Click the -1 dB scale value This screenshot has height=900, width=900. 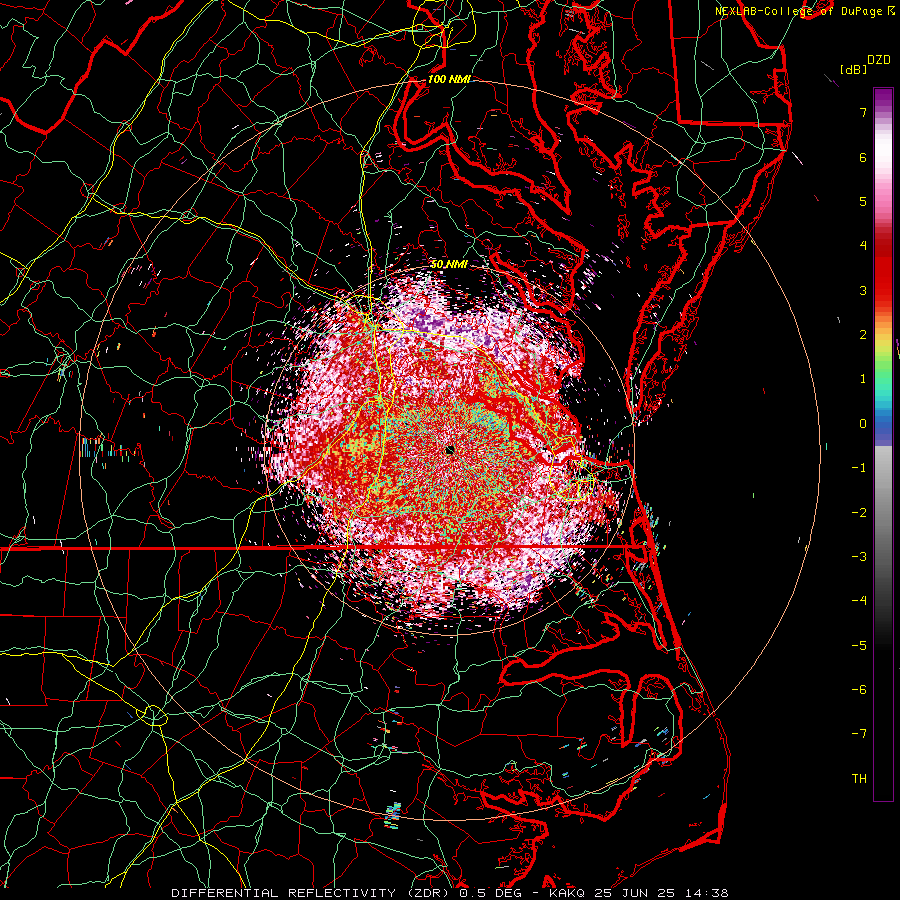tap(859, 468)
